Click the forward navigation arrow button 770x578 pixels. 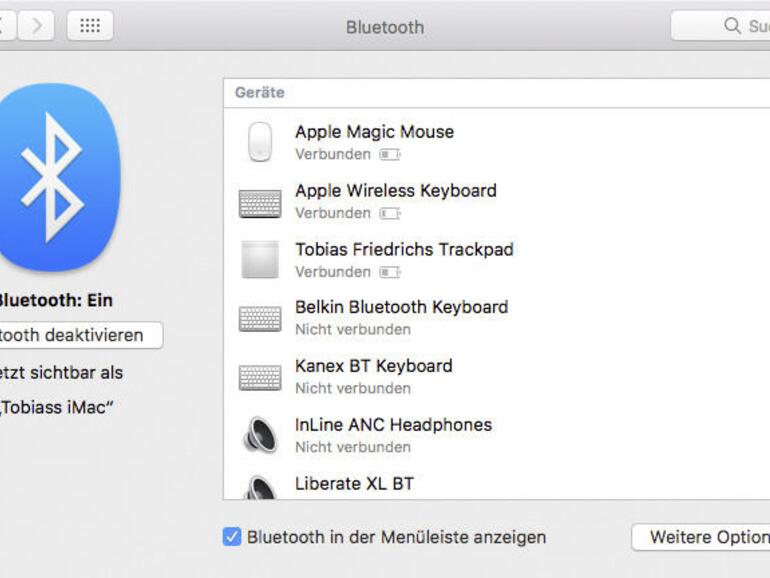click(x=36, y=26)
